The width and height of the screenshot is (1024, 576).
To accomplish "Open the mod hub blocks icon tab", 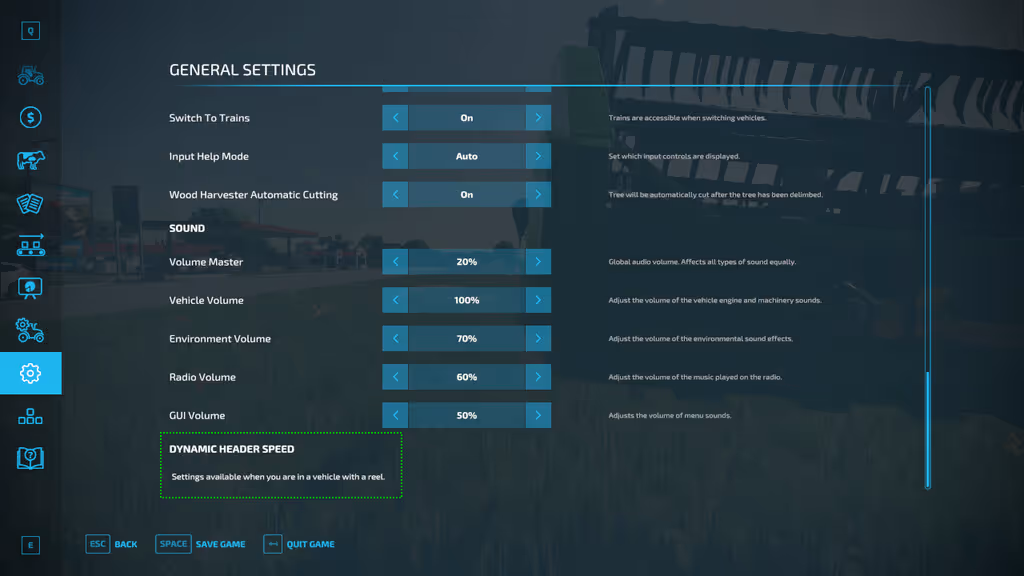I will coord(30,416).
